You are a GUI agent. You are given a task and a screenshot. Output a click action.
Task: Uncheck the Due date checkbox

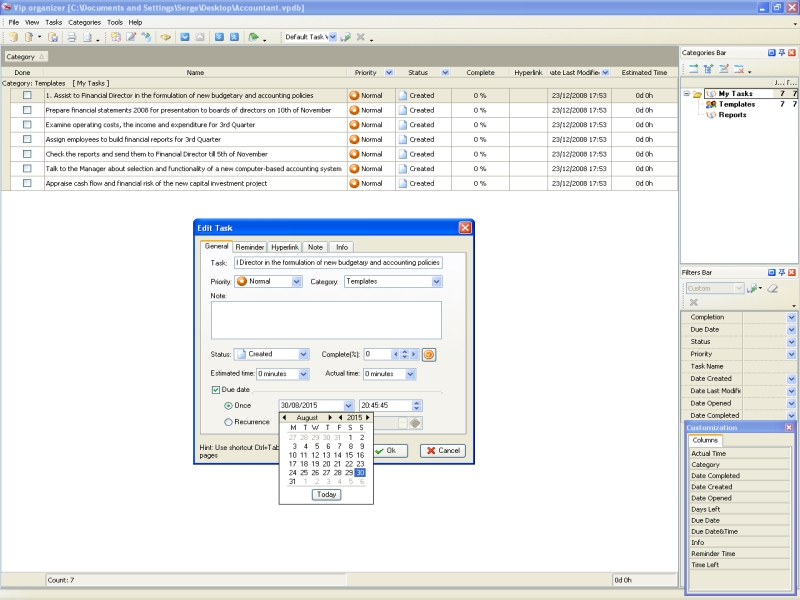tap(215, 389)
